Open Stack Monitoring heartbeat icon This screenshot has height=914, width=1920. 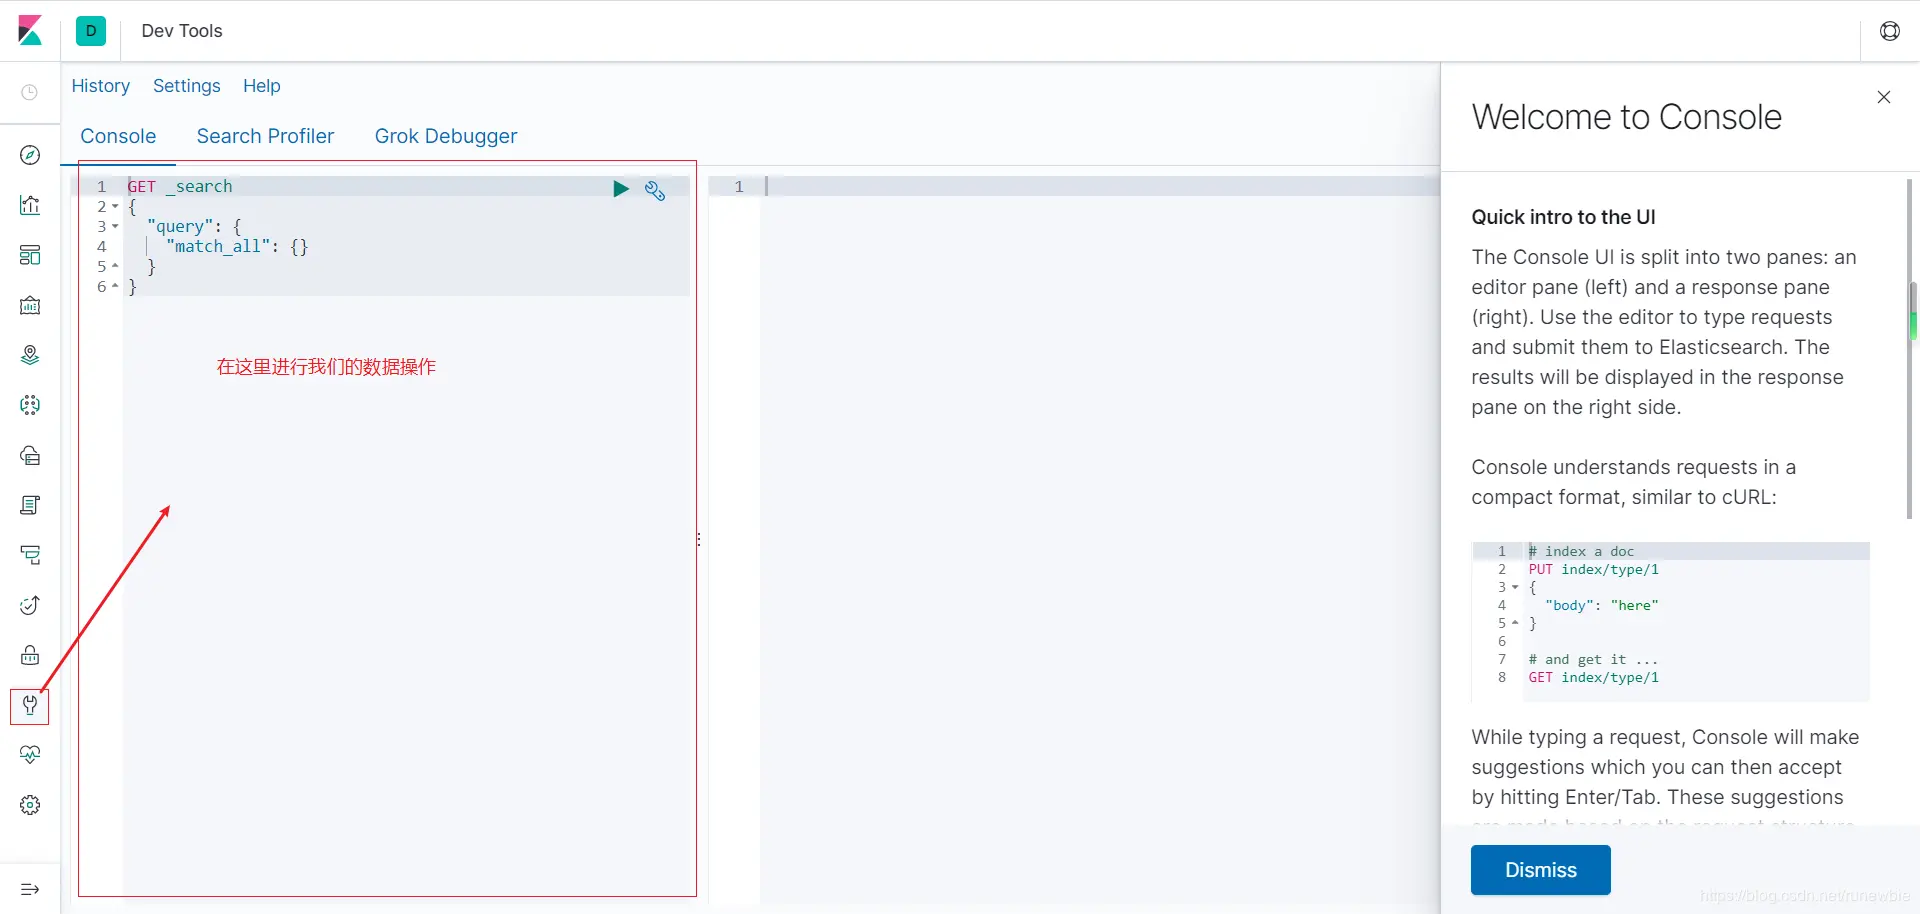tap(30, 755)
